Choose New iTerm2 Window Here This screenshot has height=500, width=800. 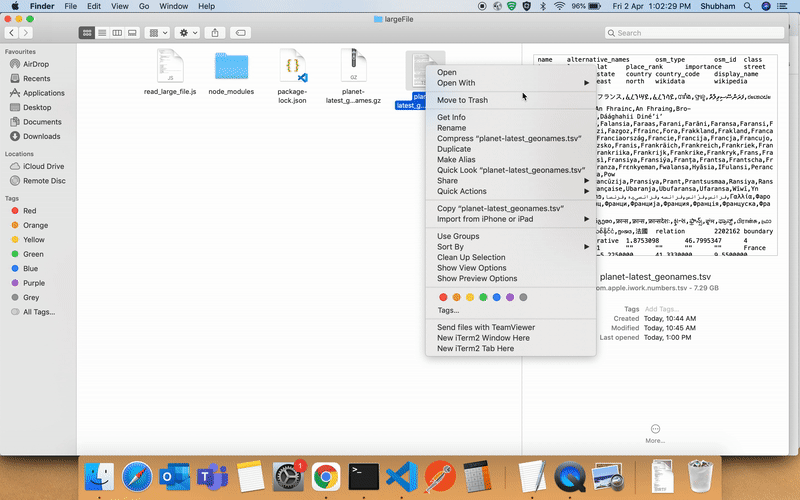[x=511, y=338]
